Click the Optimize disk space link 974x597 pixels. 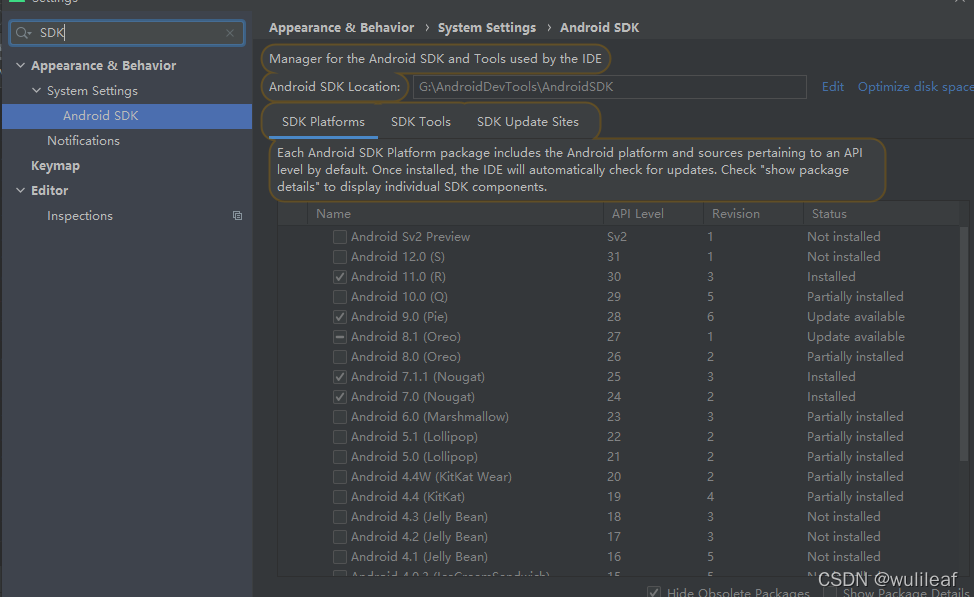coord(914,87)
